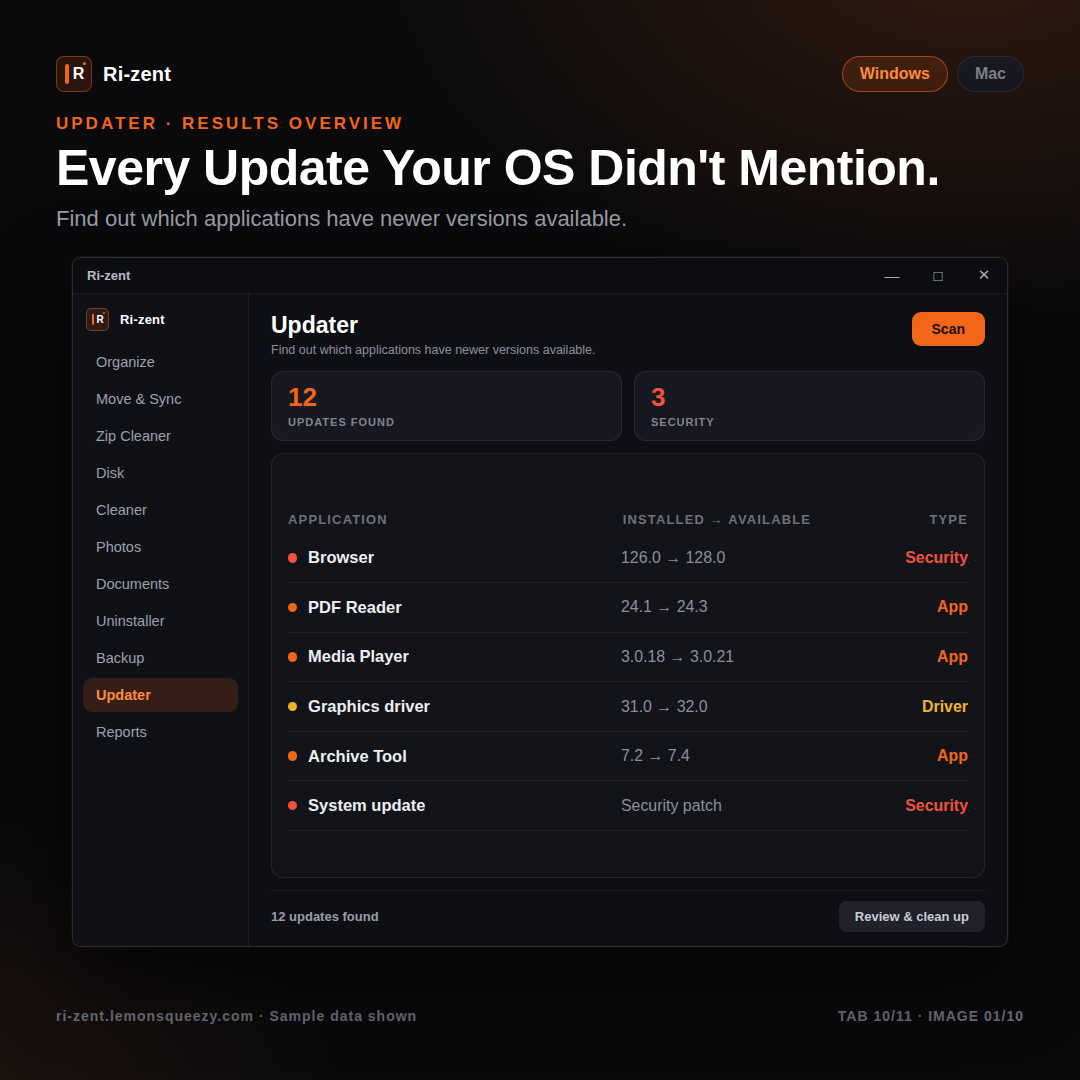Open the 3 Security card
The image size is (1080, 1080).
(x=809, y=406)
